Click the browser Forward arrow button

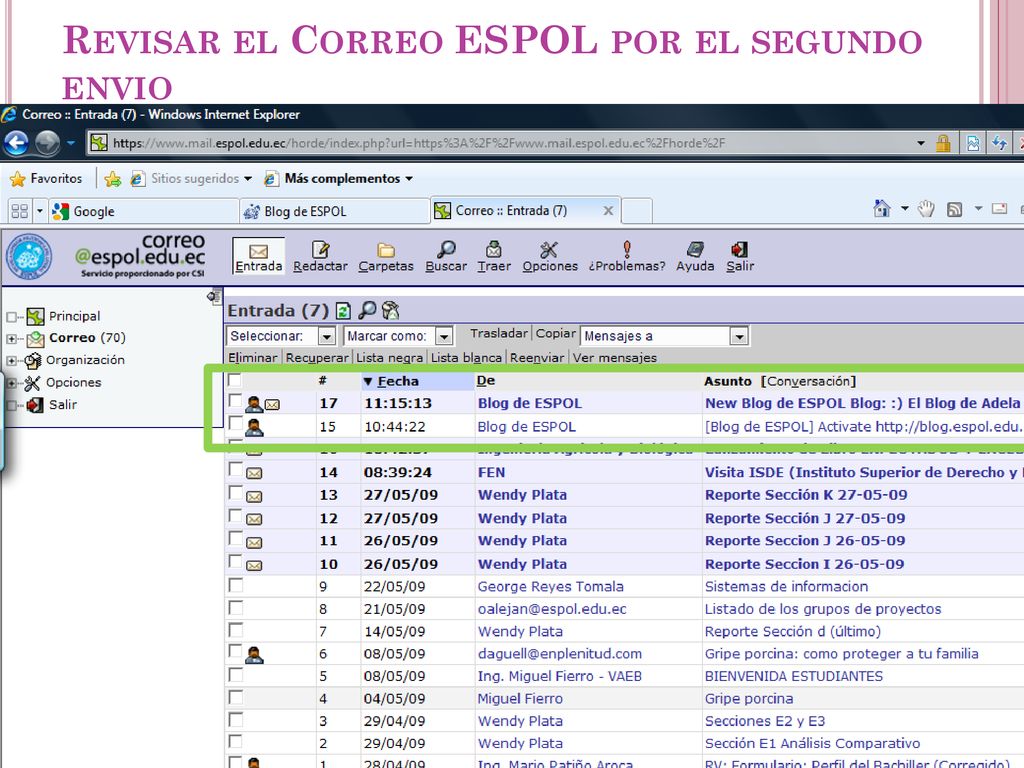pos(47,143)
